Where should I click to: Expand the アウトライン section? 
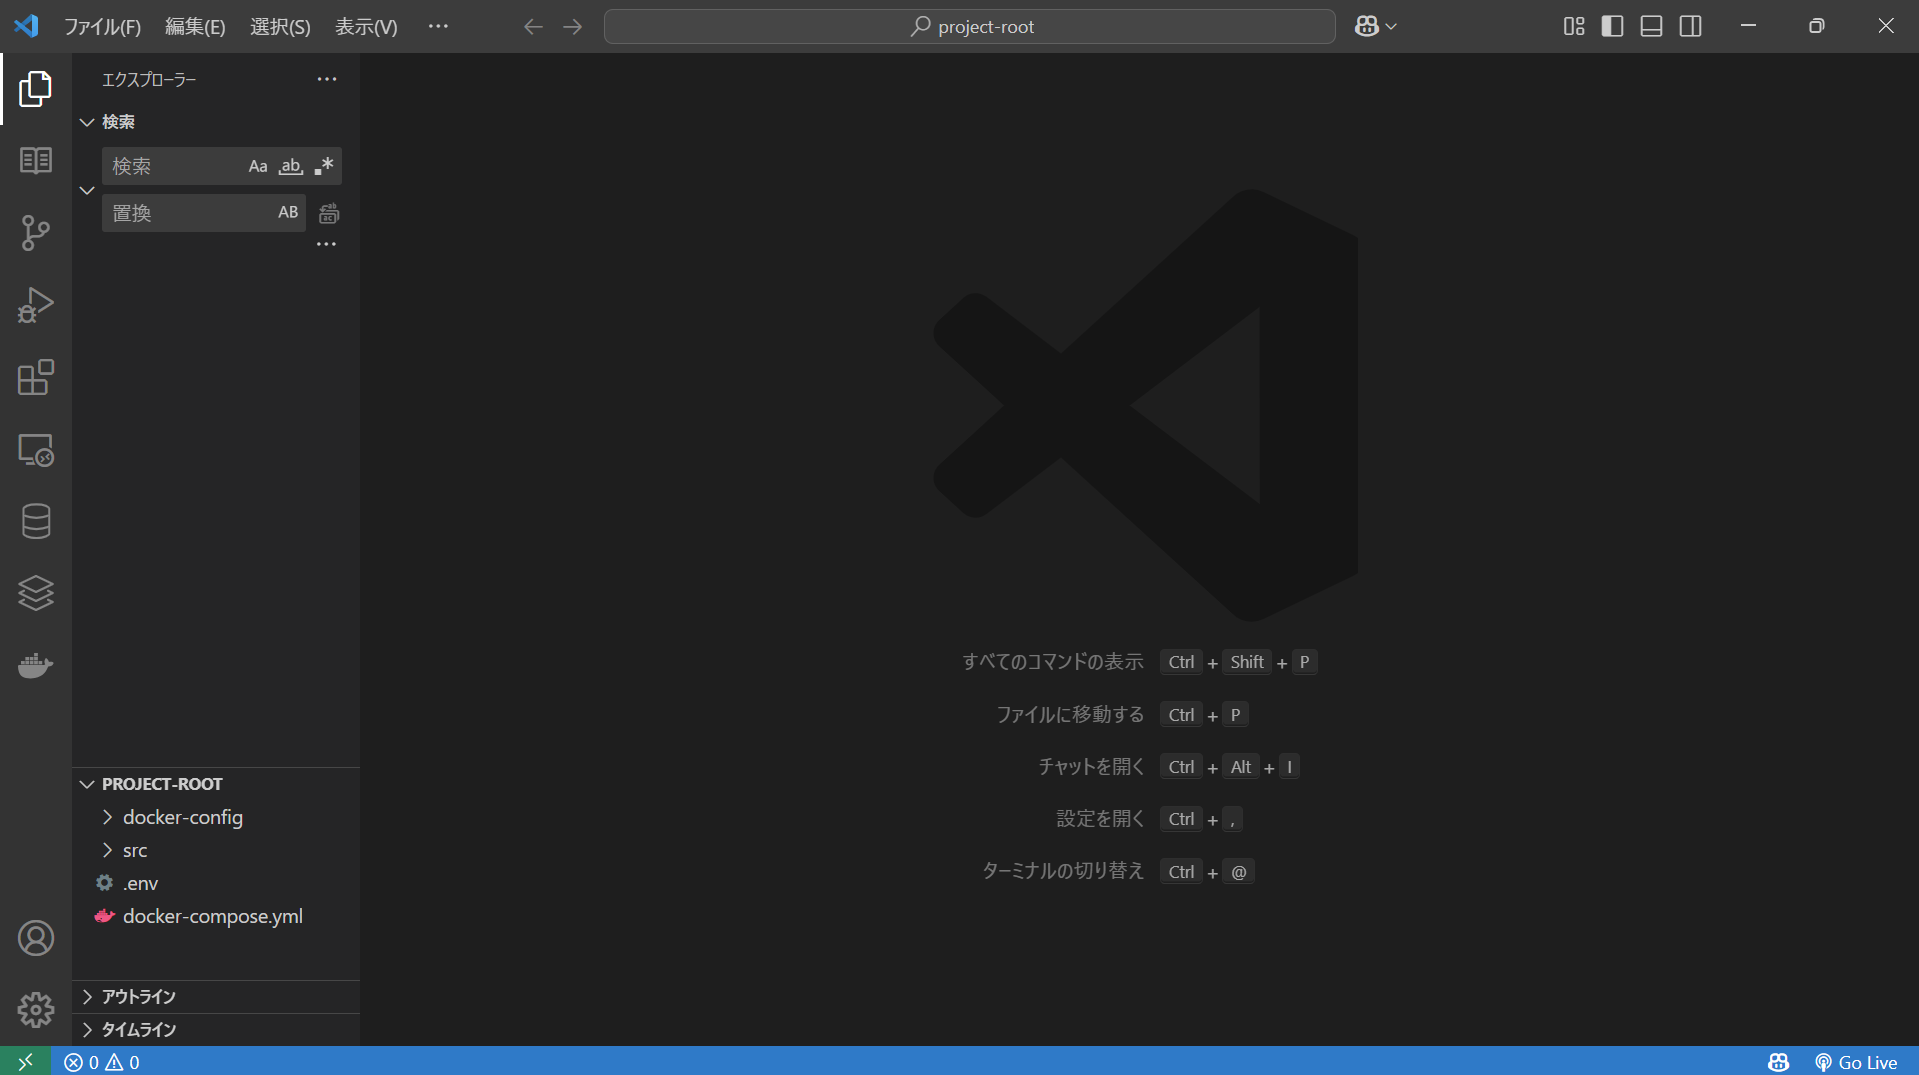tap(87, 997)
